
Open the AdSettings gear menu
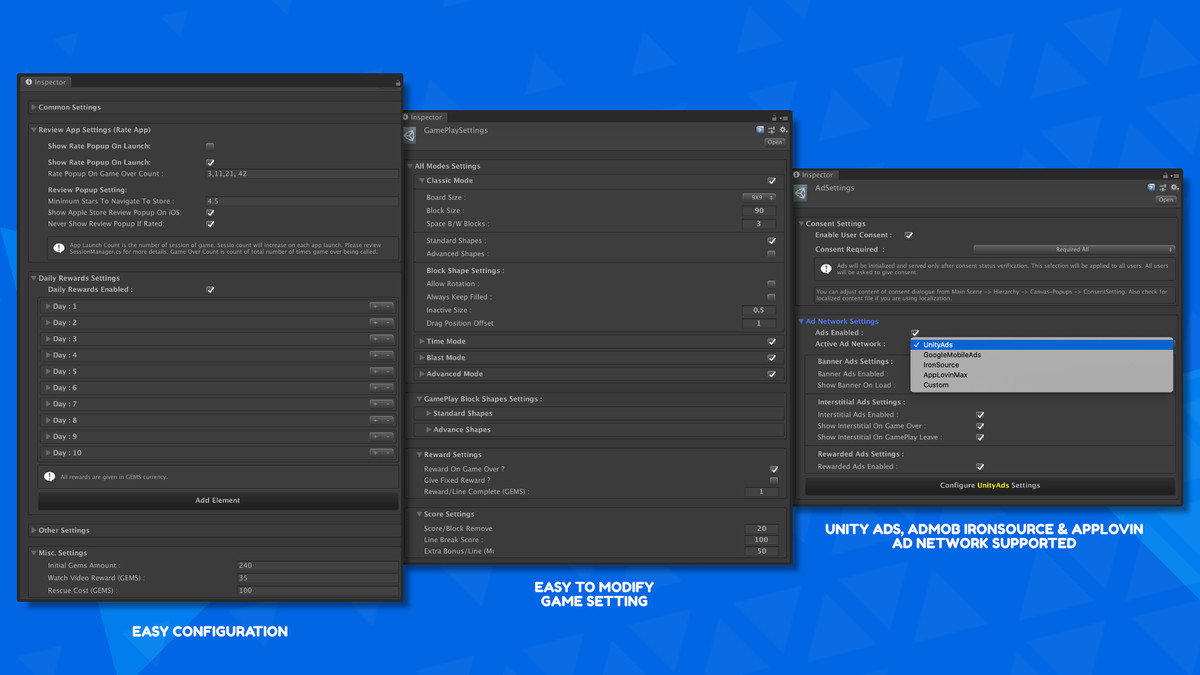pyautogui.click(x=1175, y=187)
